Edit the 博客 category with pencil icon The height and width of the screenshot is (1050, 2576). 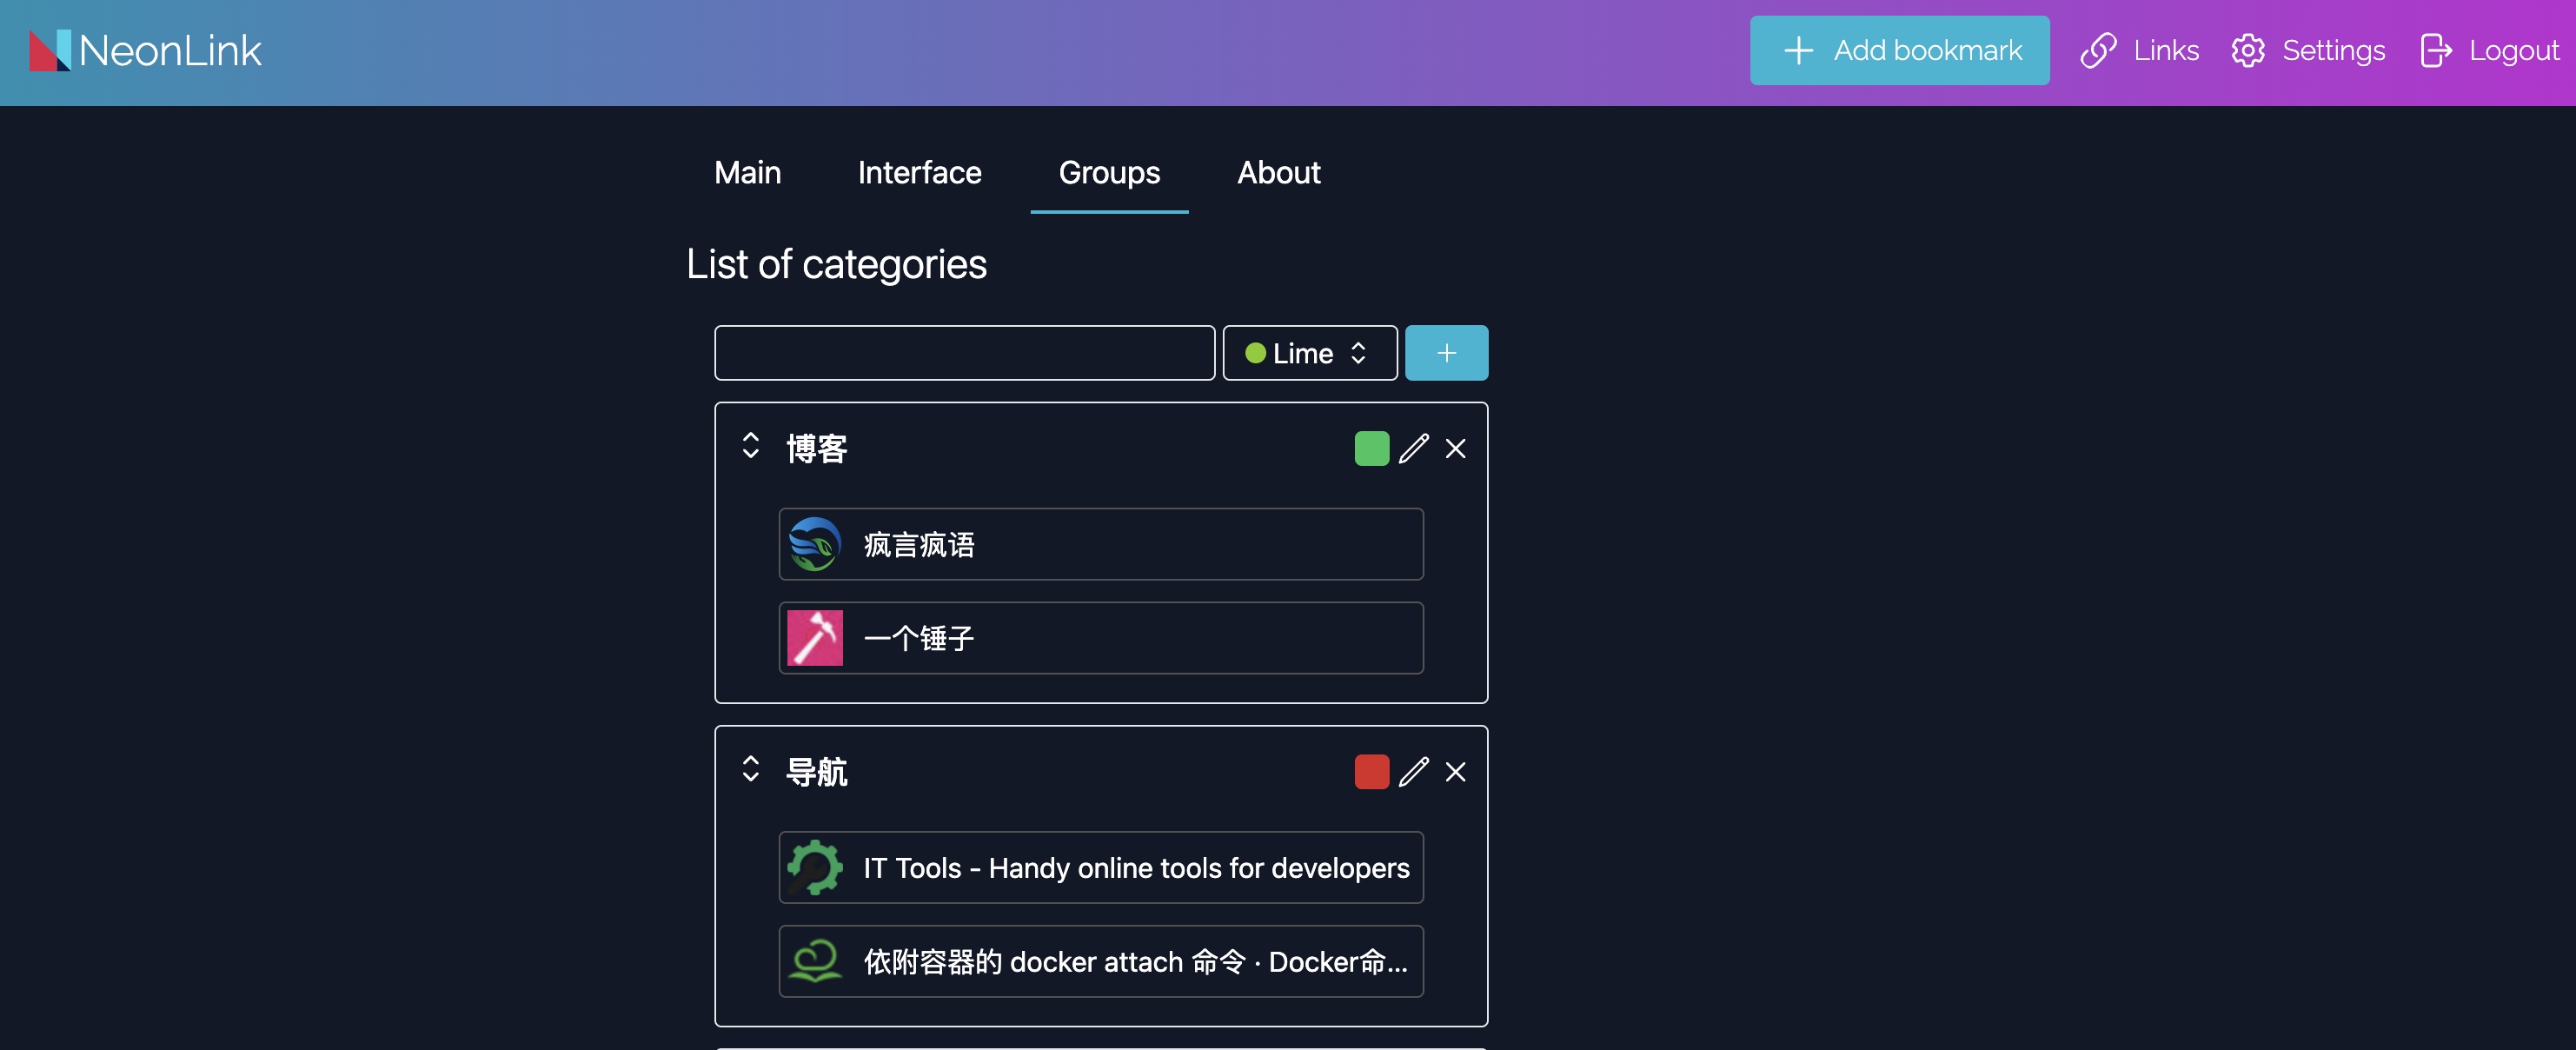(x=1413, y=448)
